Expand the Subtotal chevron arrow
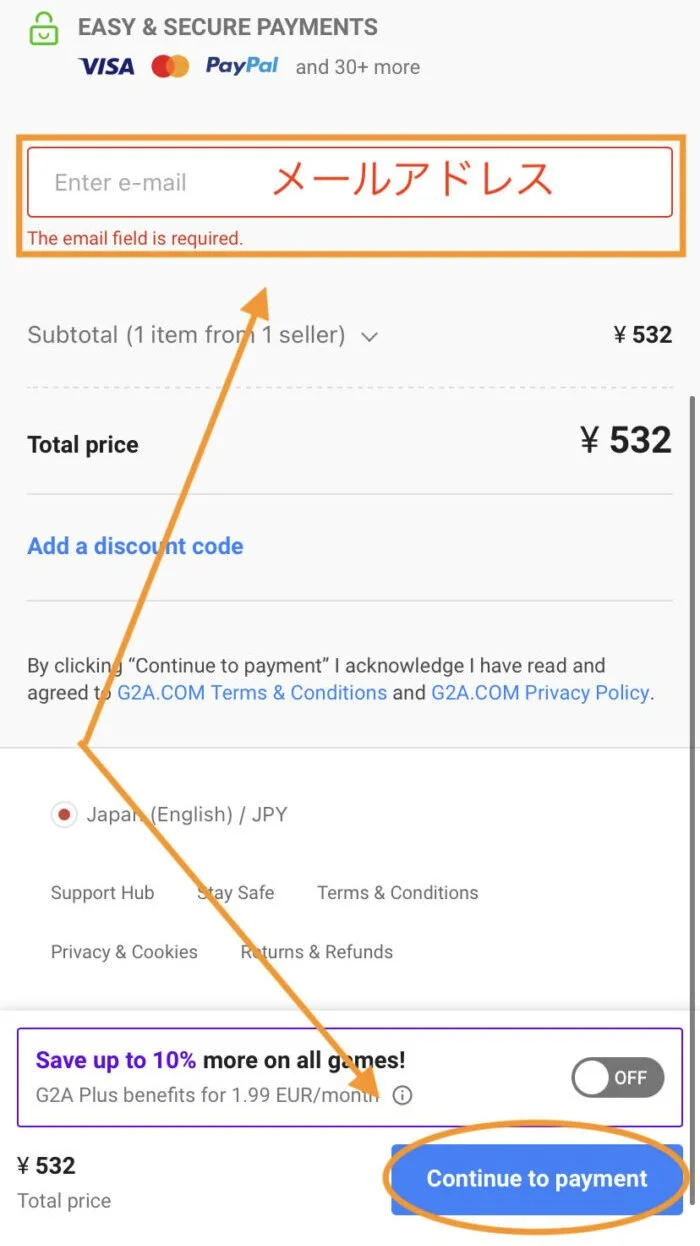700x1246 pixels. tap(369, 337)
